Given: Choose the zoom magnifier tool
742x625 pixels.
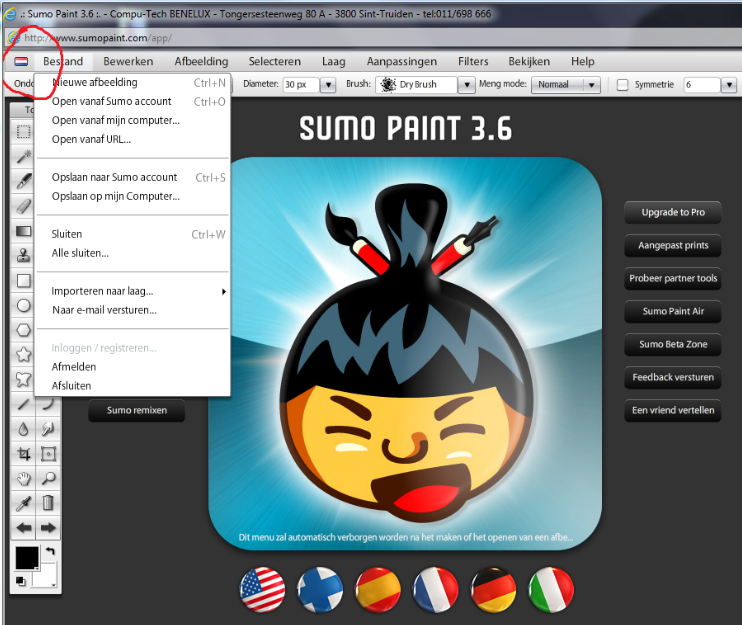Looking at the screenshot, I should [x=47, y=478].
